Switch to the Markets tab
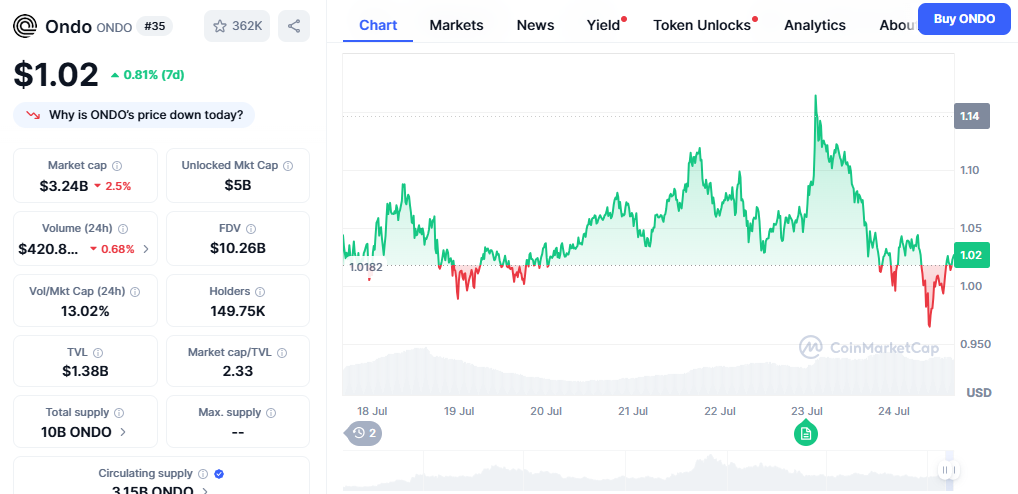1018x494 pixels. [x=456, y=25]
